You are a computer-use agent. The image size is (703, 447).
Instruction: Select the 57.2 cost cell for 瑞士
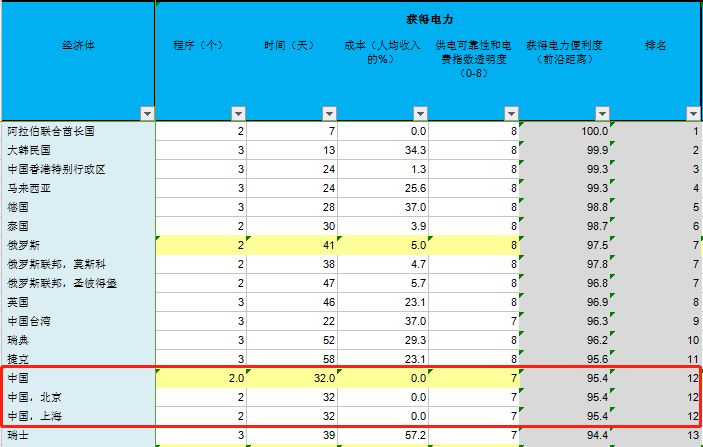pyautogui.click(x=383, y=435)
